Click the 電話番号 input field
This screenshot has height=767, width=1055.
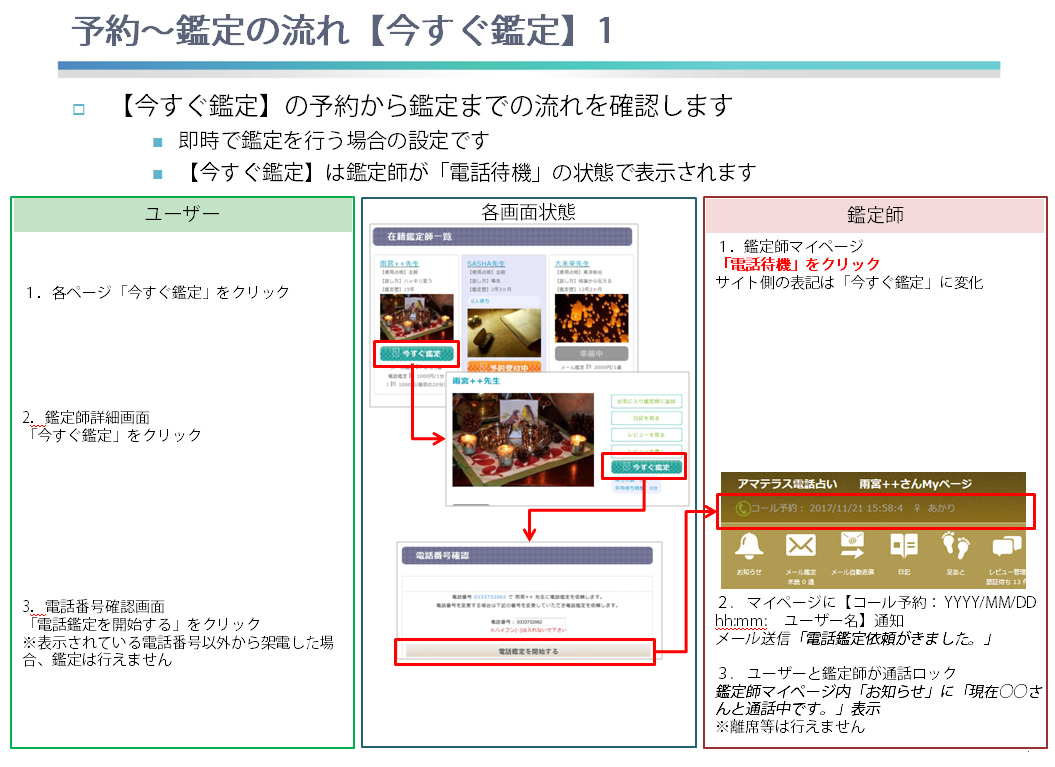[x=539, y=622]
